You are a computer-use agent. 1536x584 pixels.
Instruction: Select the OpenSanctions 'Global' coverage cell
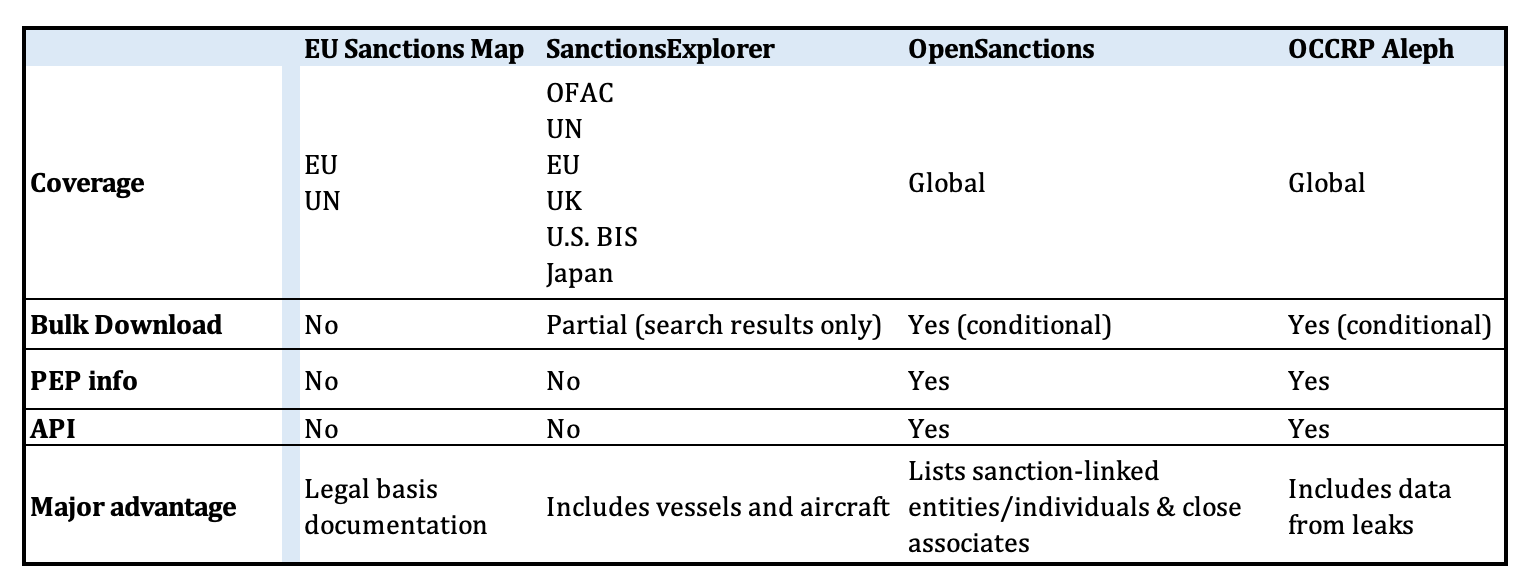[x=946, y=184]
